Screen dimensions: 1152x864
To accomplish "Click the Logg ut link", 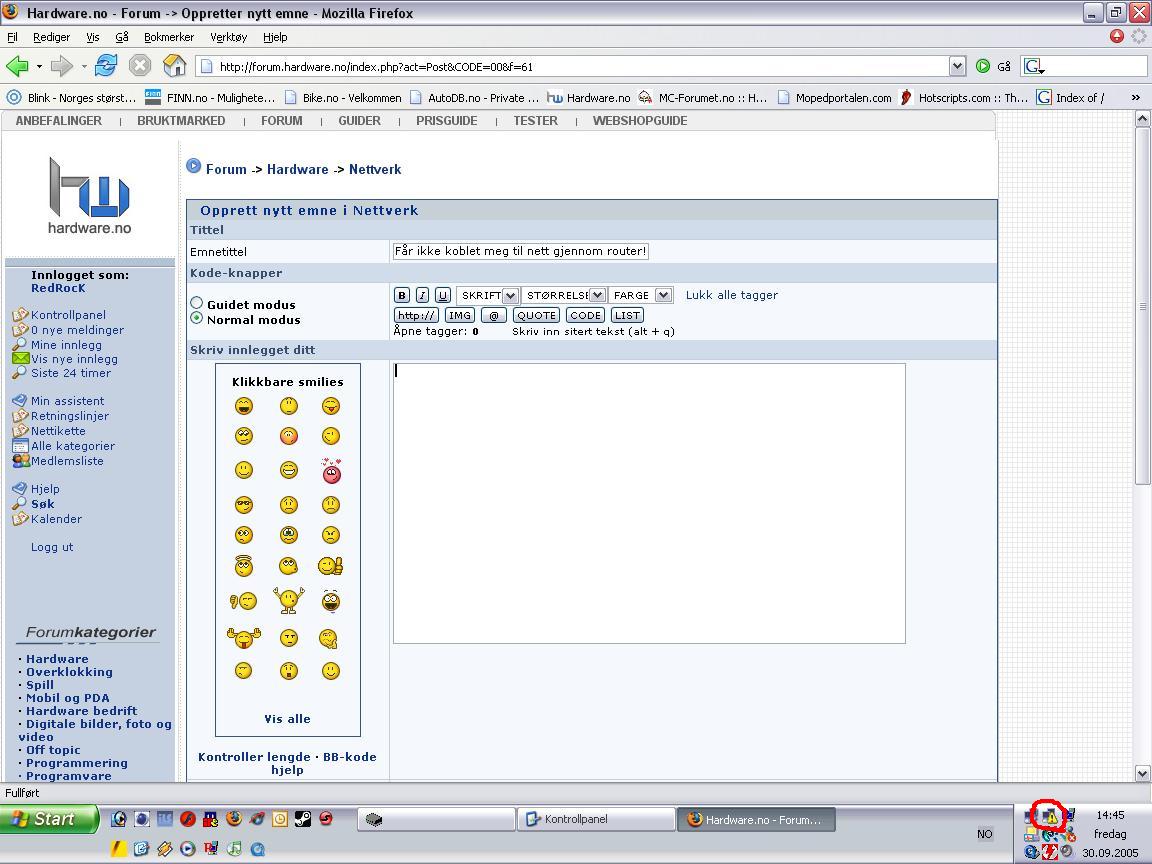I will pos(52,547).
